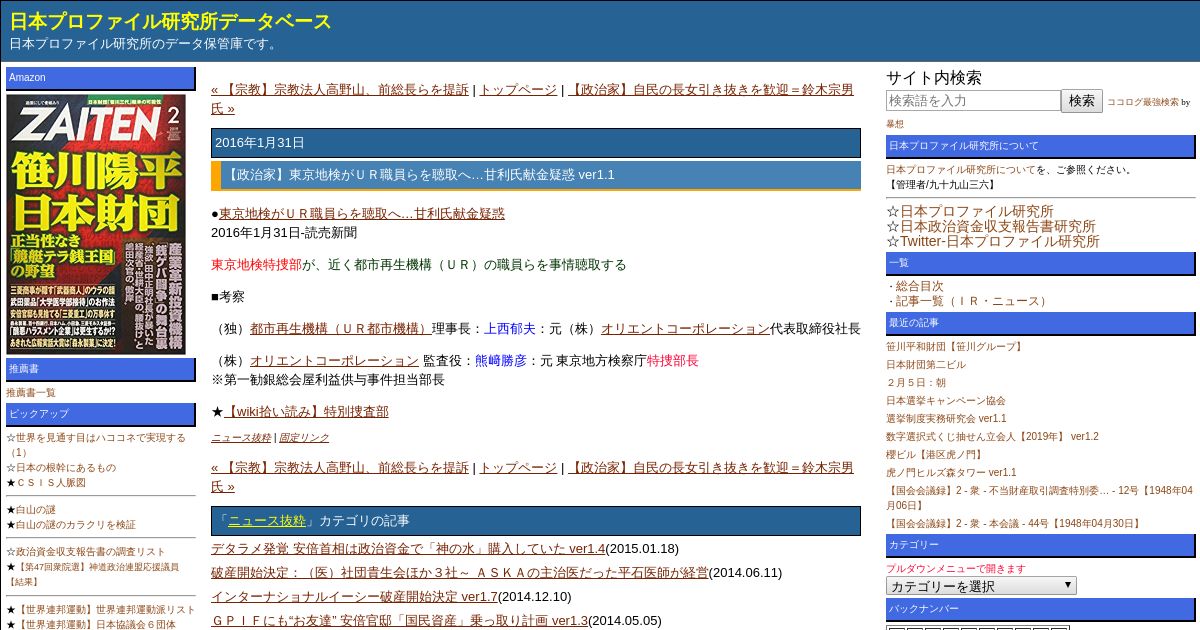
Task: Open the 特捜部長 link
Action: tap(673, 360)
